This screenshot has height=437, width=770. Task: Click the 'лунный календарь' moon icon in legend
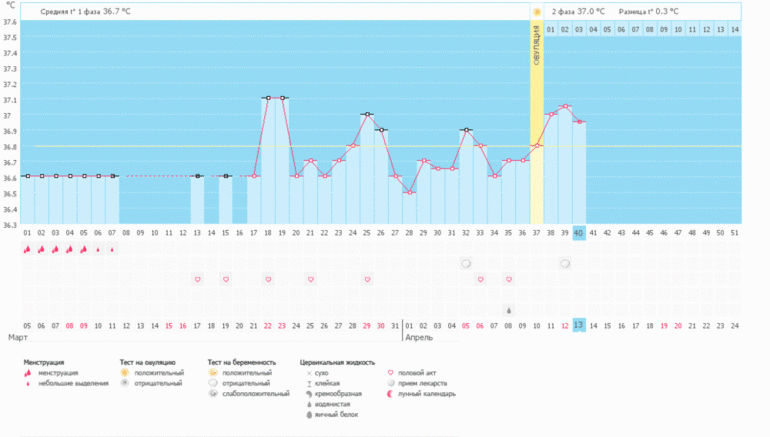pyautogui.click(x=390, y=393)
